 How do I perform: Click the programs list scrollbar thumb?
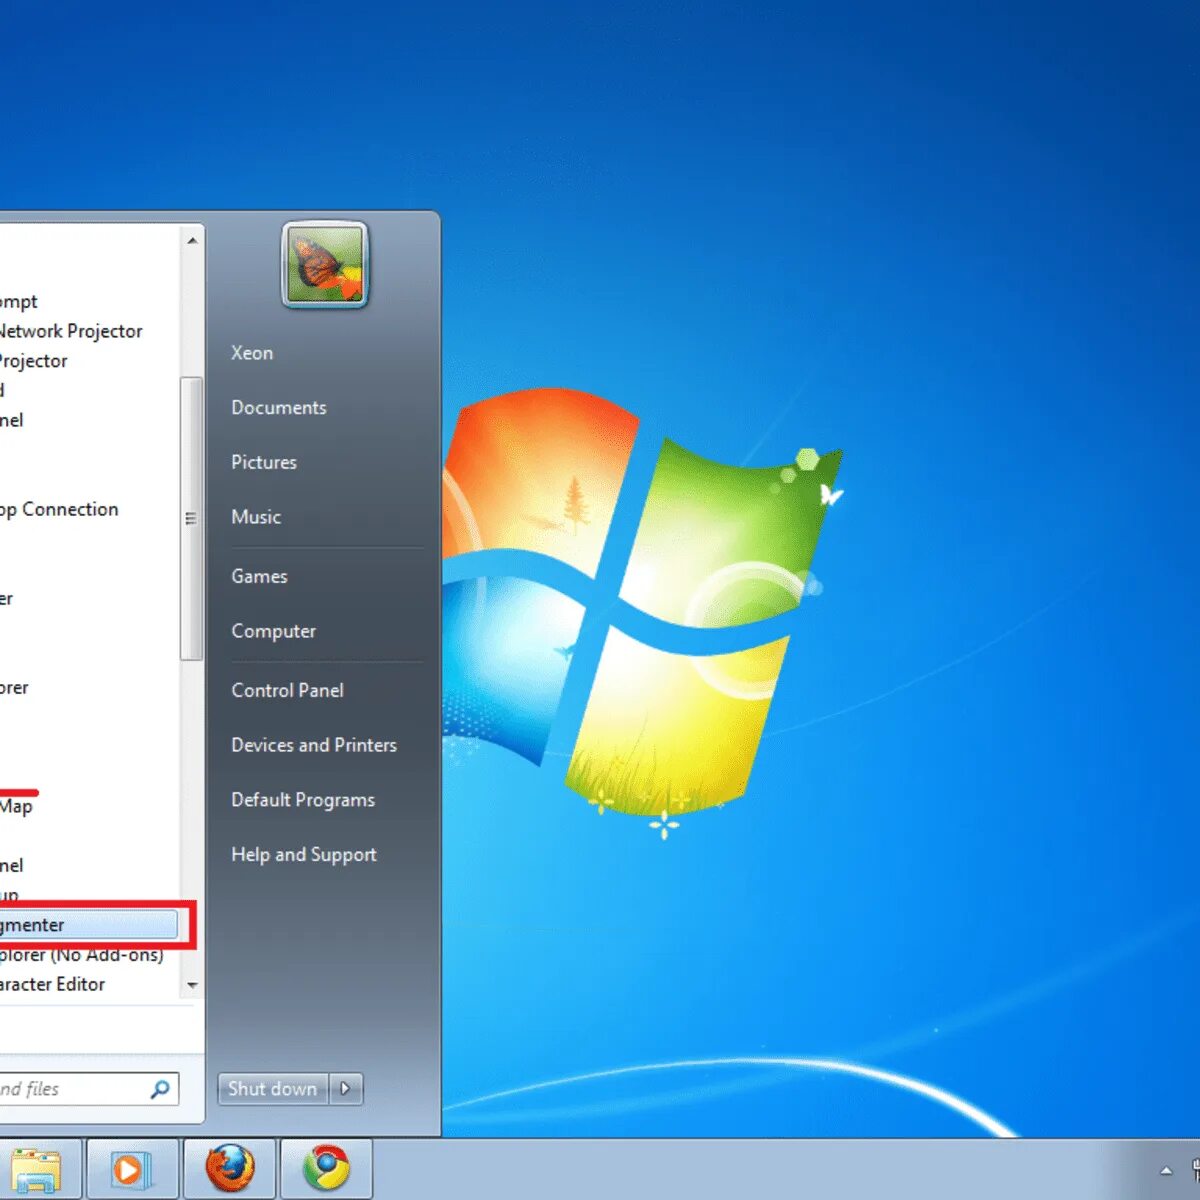coord(191,518)
